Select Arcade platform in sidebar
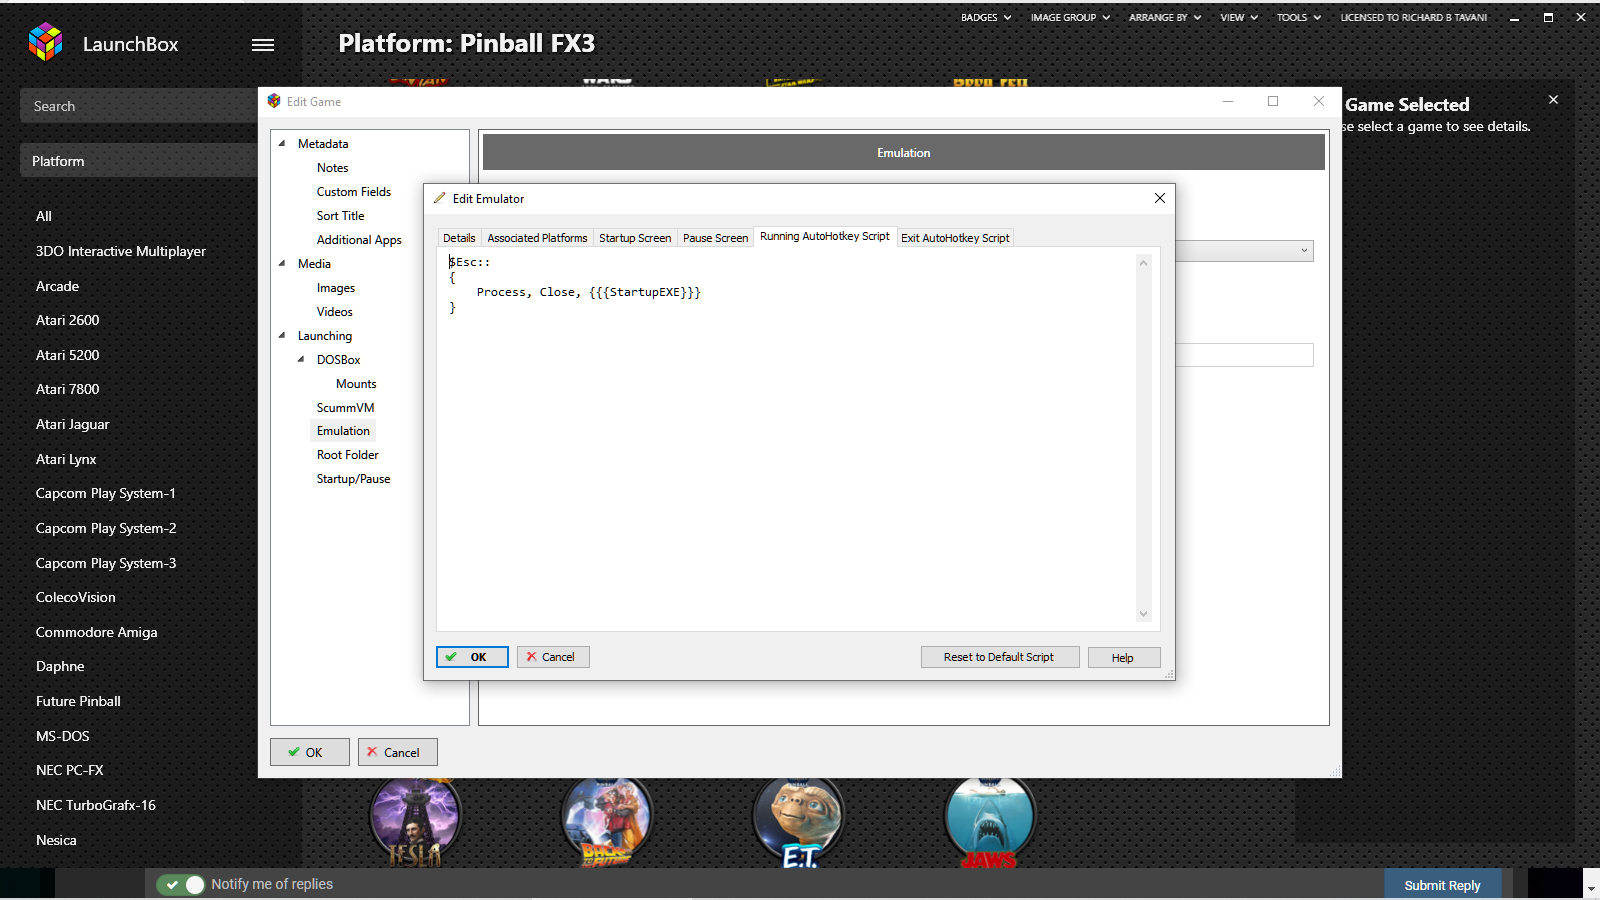 pyautogui.click(x=57, y=286)
